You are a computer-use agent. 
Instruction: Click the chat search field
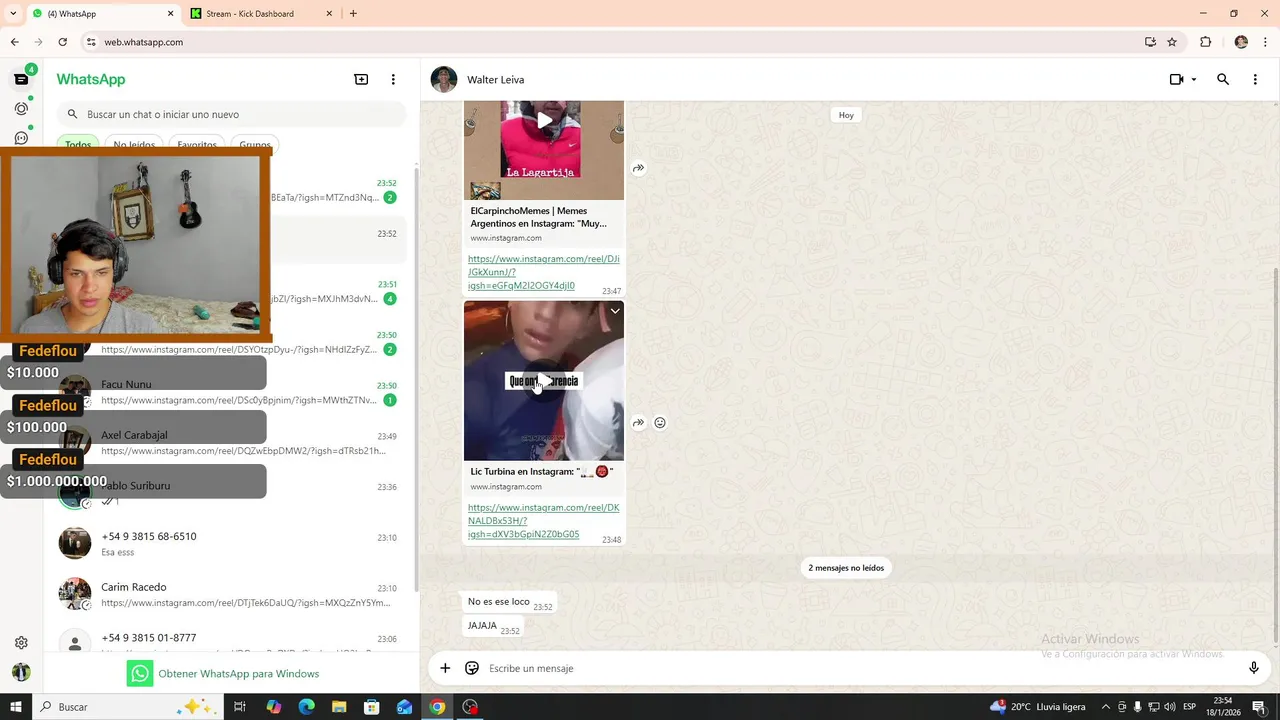pyautogui.click(x=231, y=114)
